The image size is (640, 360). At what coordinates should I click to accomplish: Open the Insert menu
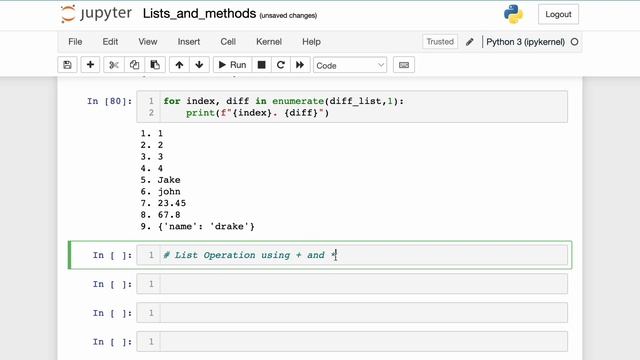[189, 42]
